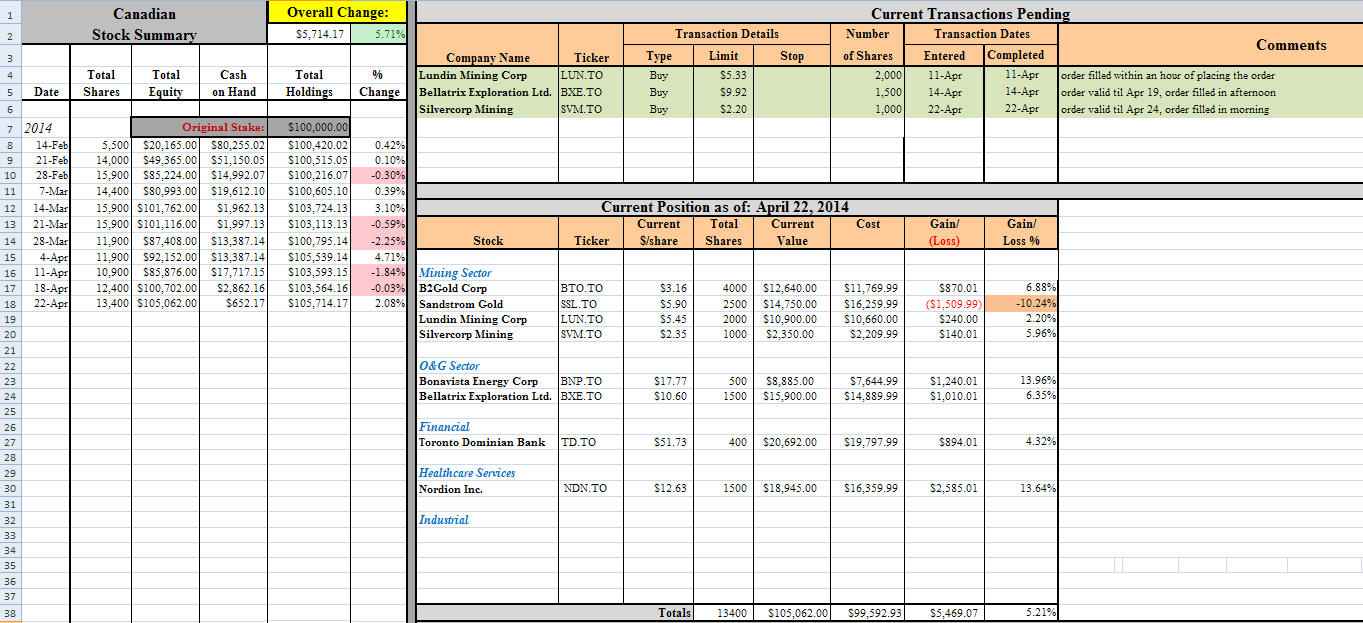Click the 13.96% gain cell
Image resolution: width=1363 pixels, height=623 pixels.
point(1021,381)
